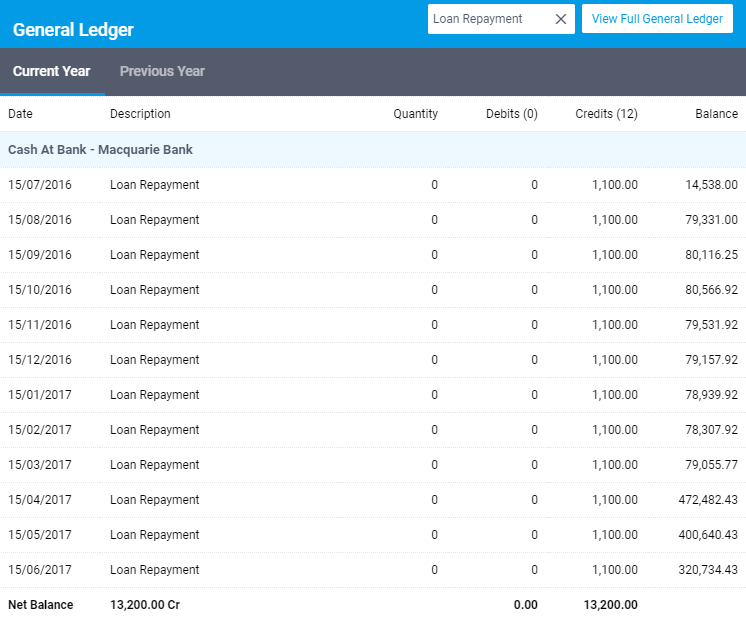
Task: Click the Quantity column header
Action: (415, 114)
